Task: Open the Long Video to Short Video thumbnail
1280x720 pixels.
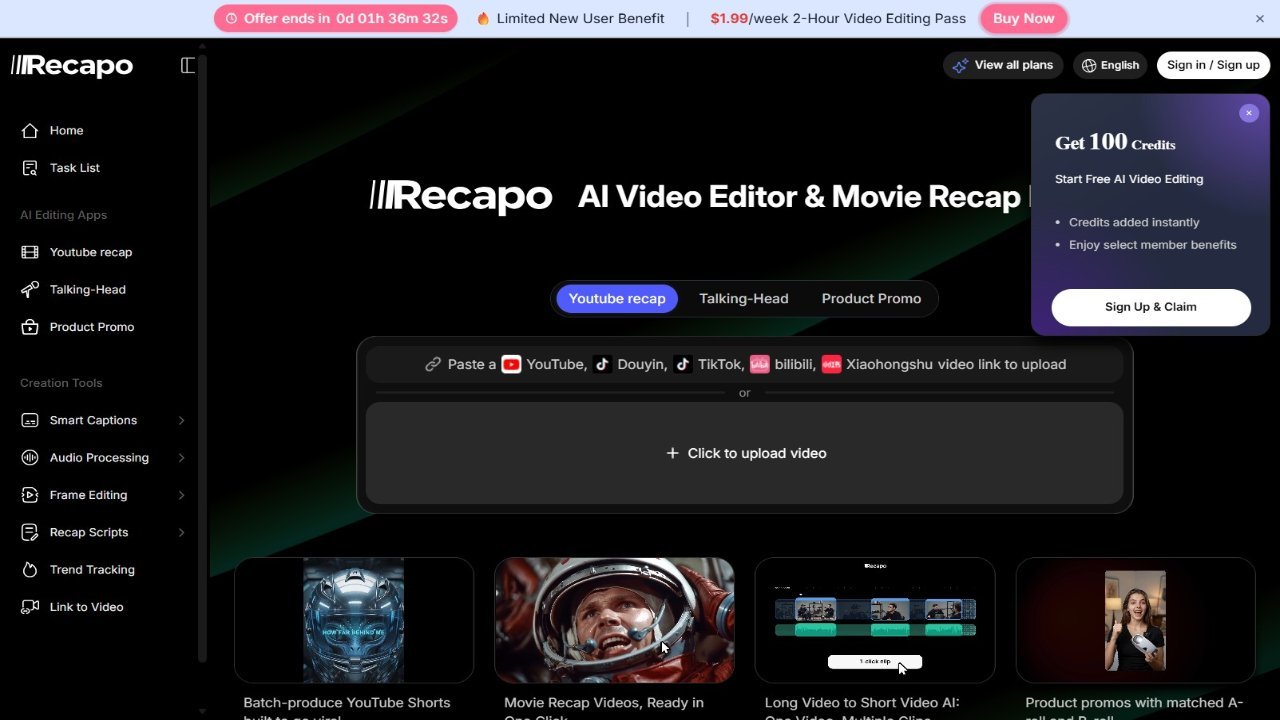Action: (x=875, y=620)
